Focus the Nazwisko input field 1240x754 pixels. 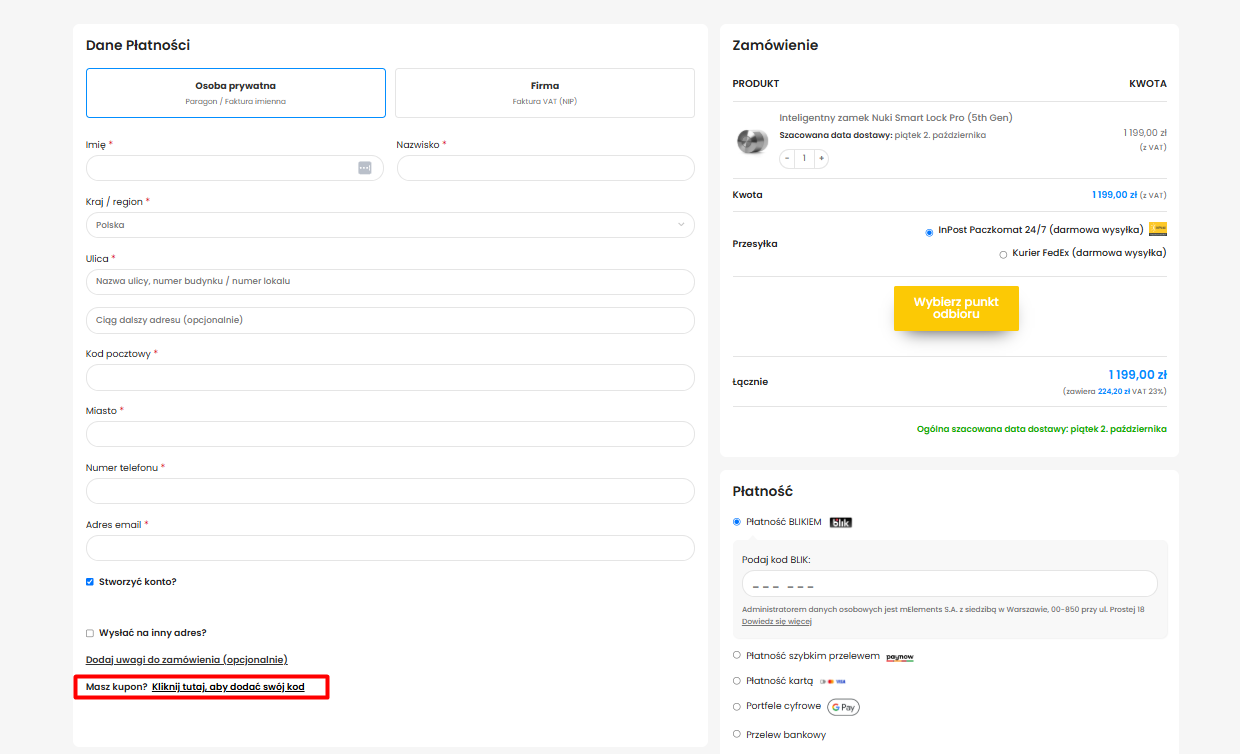point(546,168)
